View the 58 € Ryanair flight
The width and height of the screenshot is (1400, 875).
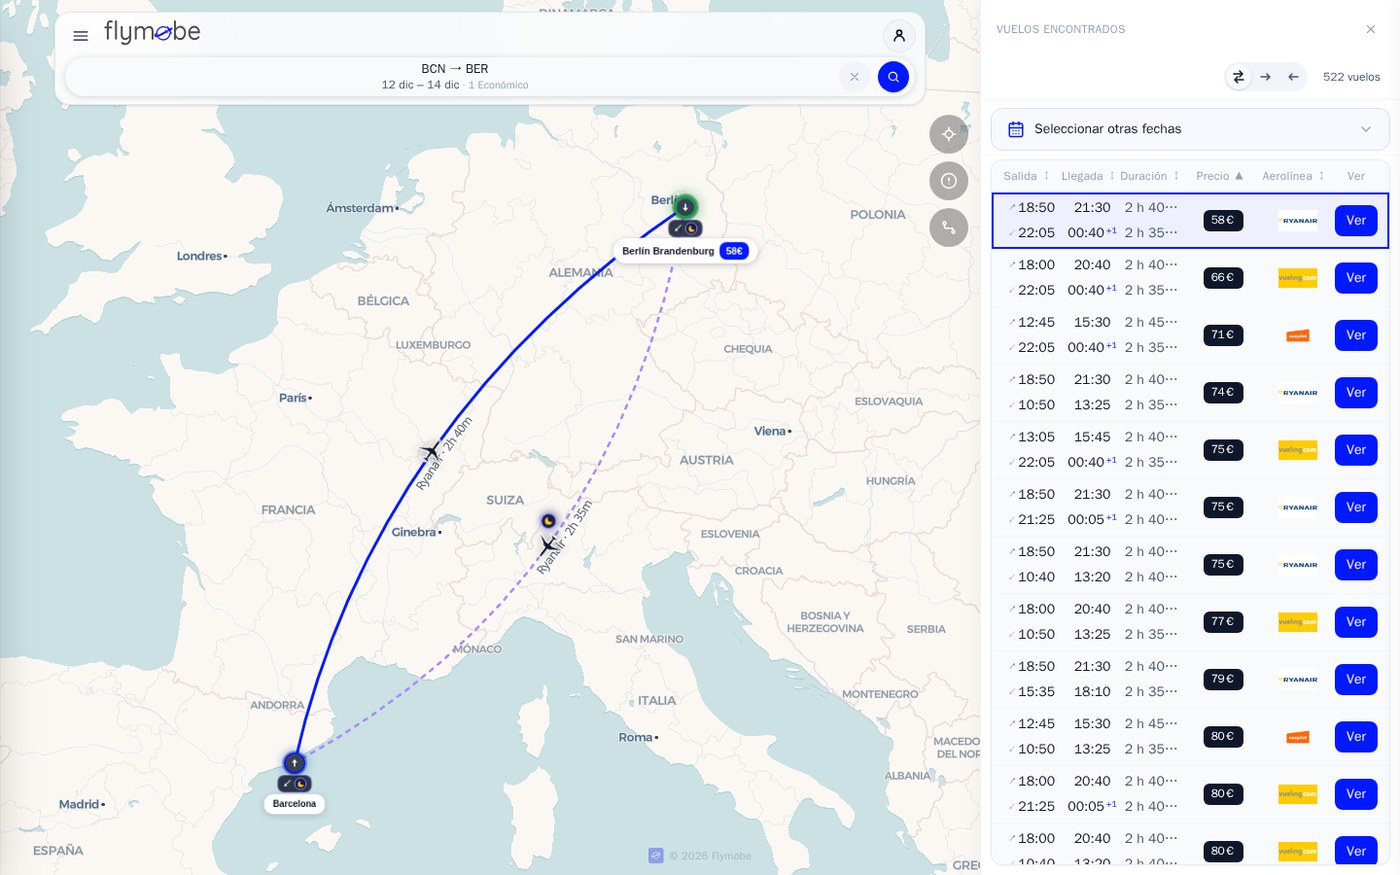pyautogui.click(x=1356, y=221)
